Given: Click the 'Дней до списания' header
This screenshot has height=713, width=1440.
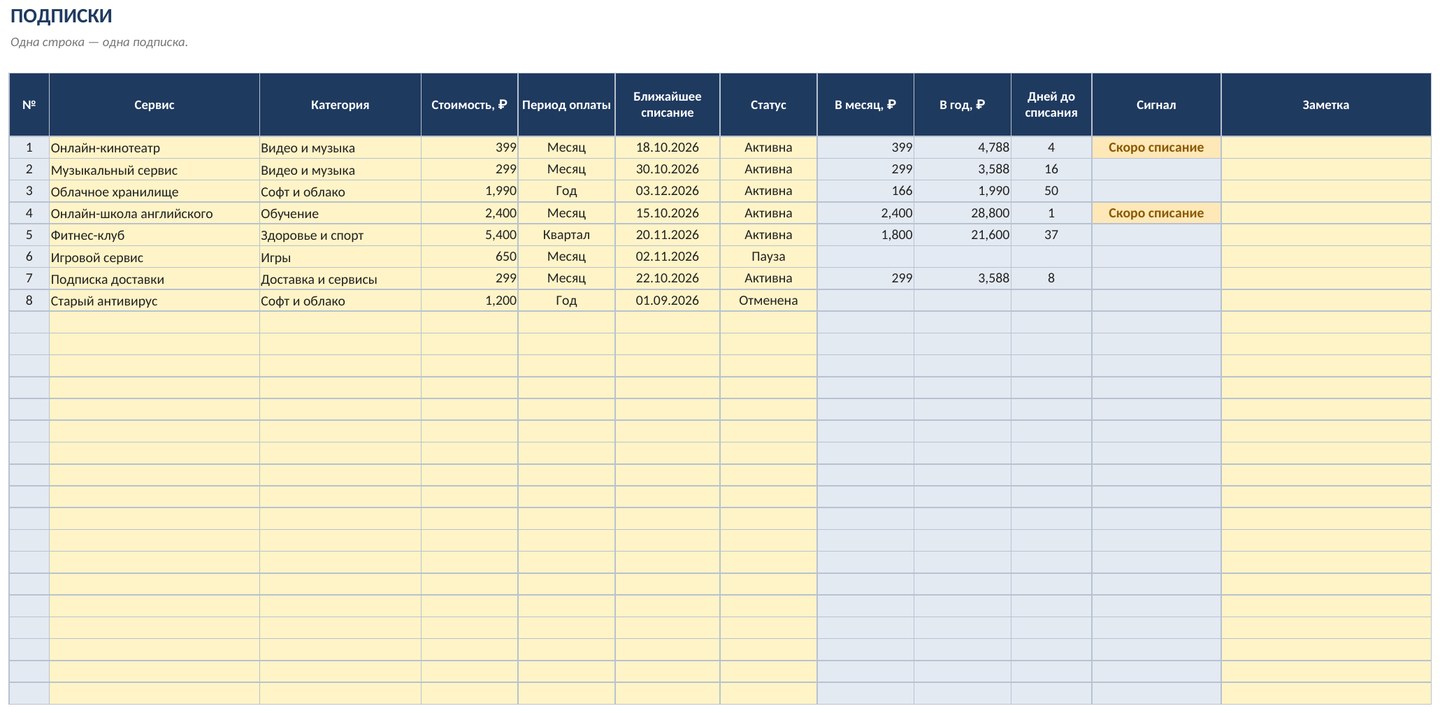Looking at the screenshot, I should [1051, 105].
